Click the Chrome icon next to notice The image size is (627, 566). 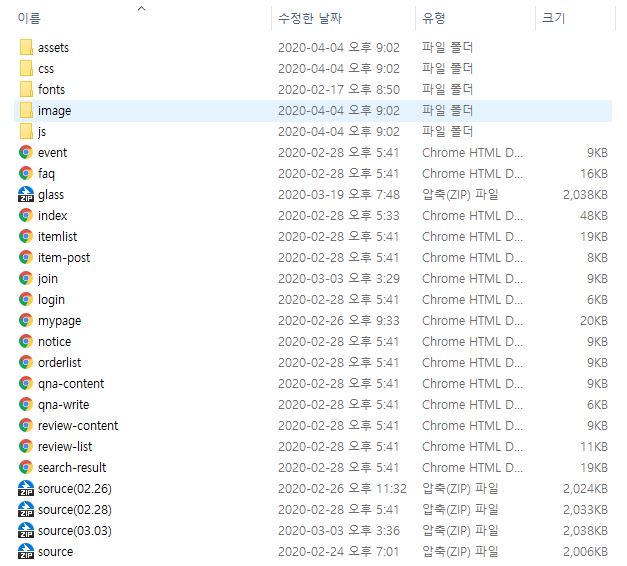(26, 341)
